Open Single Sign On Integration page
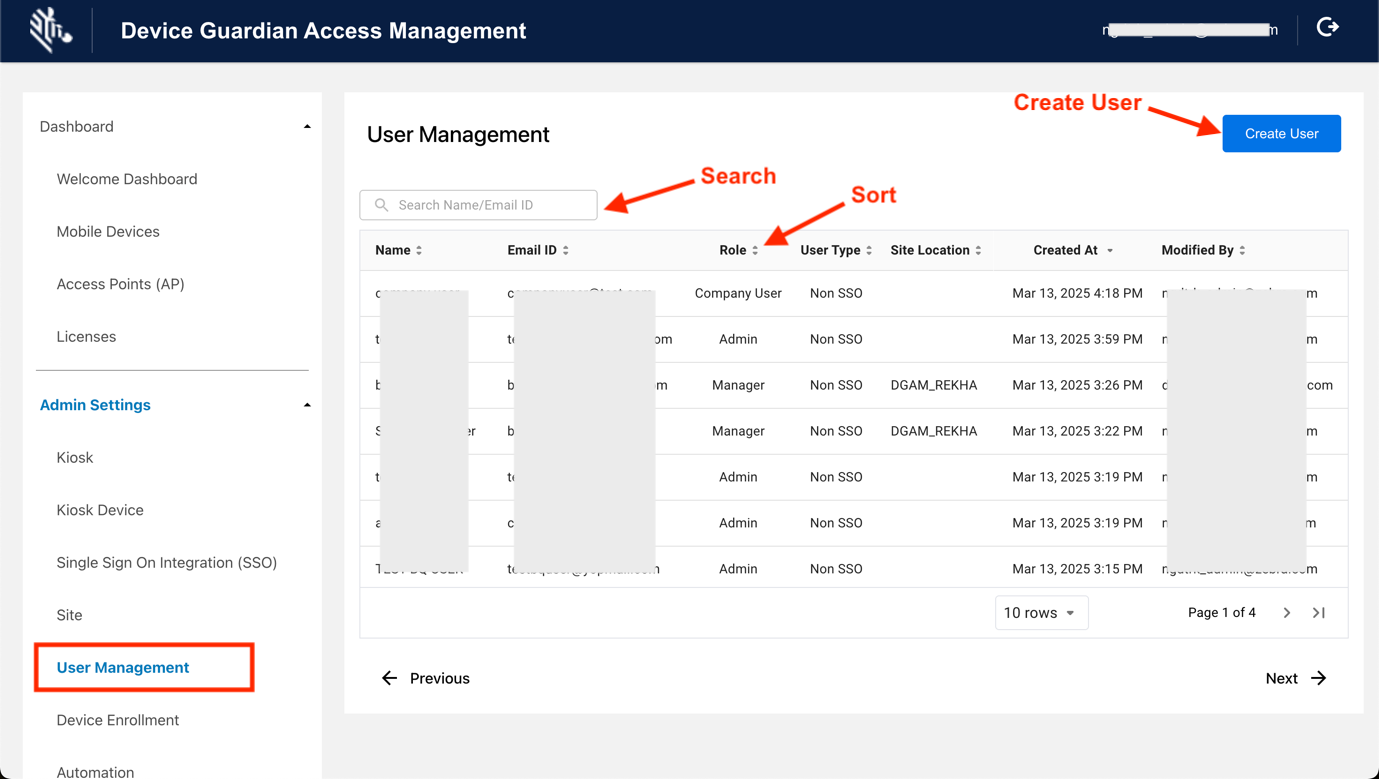Viewport: 1379px width, 779px height. point(167,563)
